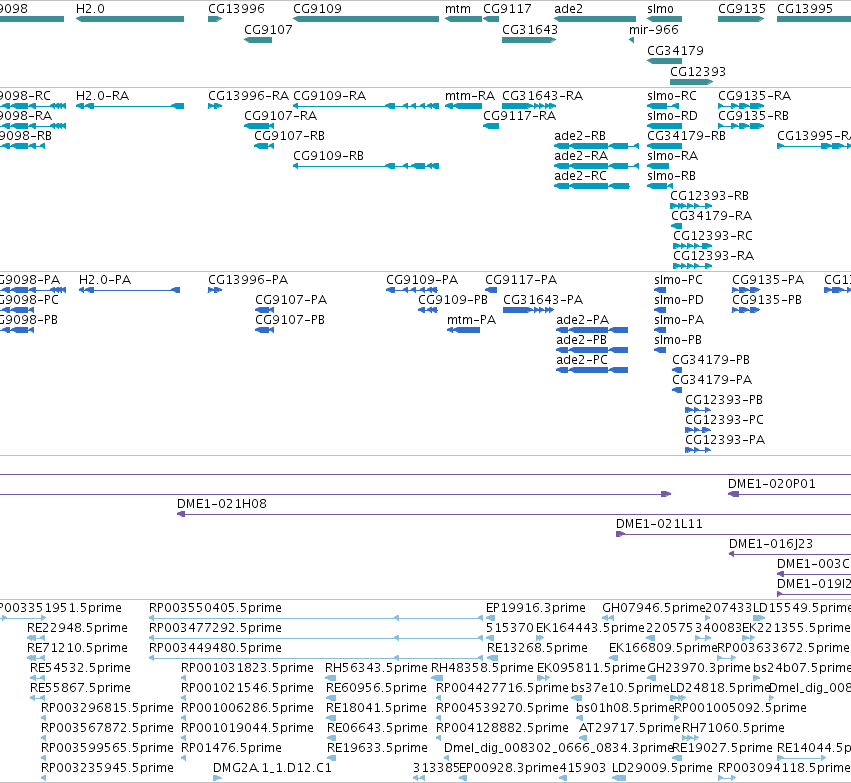This screenshot has width=851, height=783.
Task: Click the CG13996-RA transcript label
Action: pyautogui.click(x=249, y=96)
